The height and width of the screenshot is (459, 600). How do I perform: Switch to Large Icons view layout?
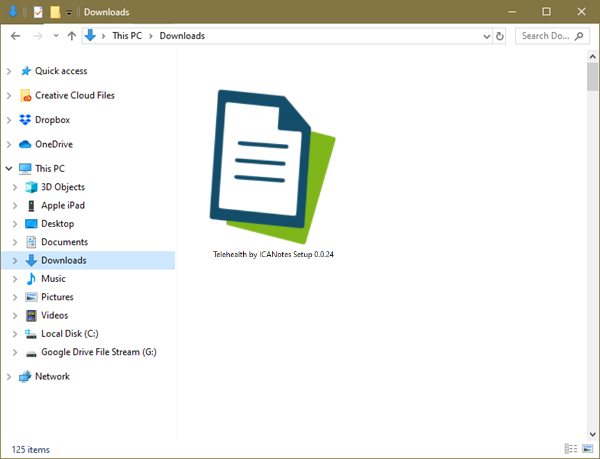click(586, 449)
